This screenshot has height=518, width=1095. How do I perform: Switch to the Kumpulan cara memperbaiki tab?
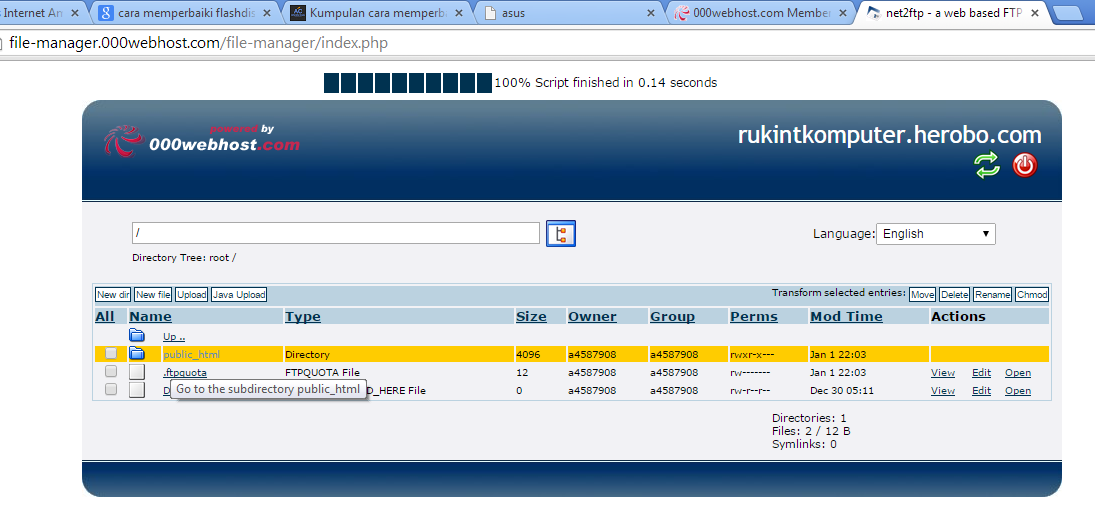pos(377,13)
